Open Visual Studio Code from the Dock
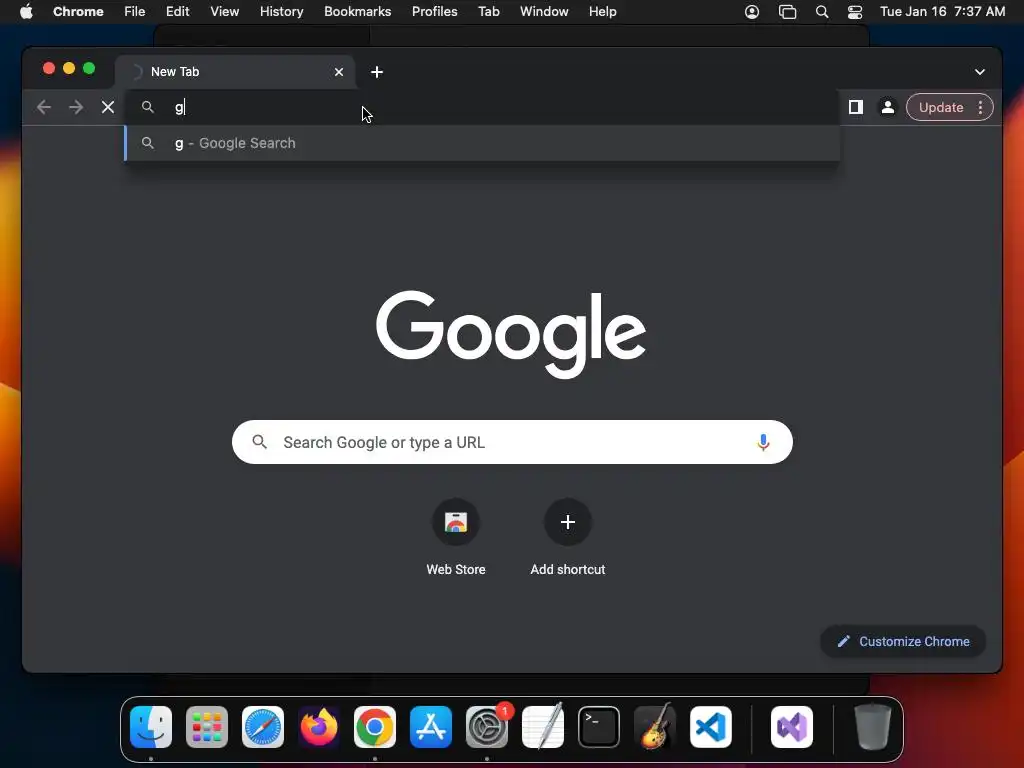This screenshot has width=1024, height=768. 711,727
